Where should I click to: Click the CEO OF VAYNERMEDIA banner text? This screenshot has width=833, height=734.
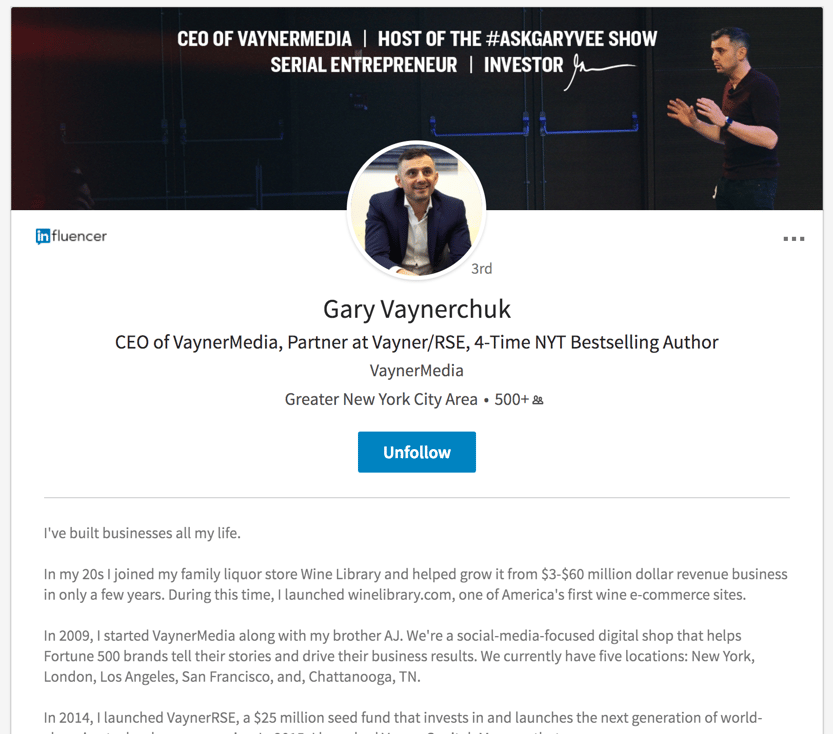264,39
